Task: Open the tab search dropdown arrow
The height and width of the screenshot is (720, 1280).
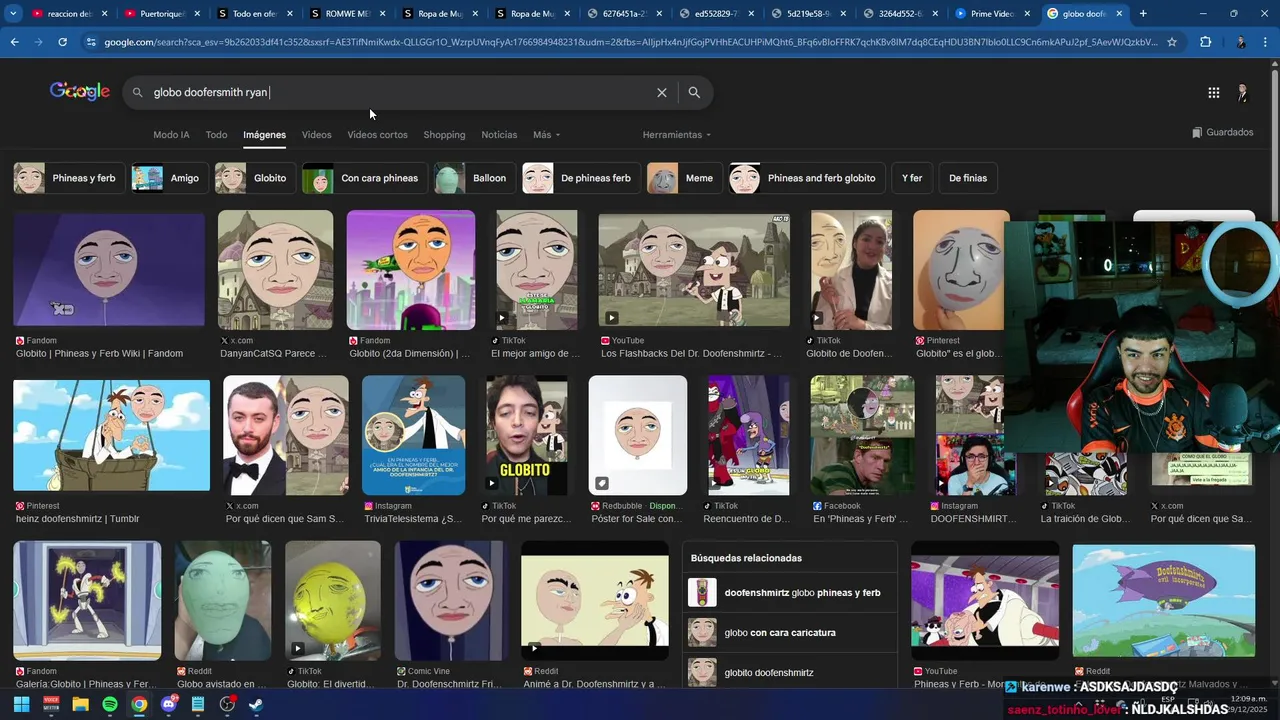Action: pos(13,14)
